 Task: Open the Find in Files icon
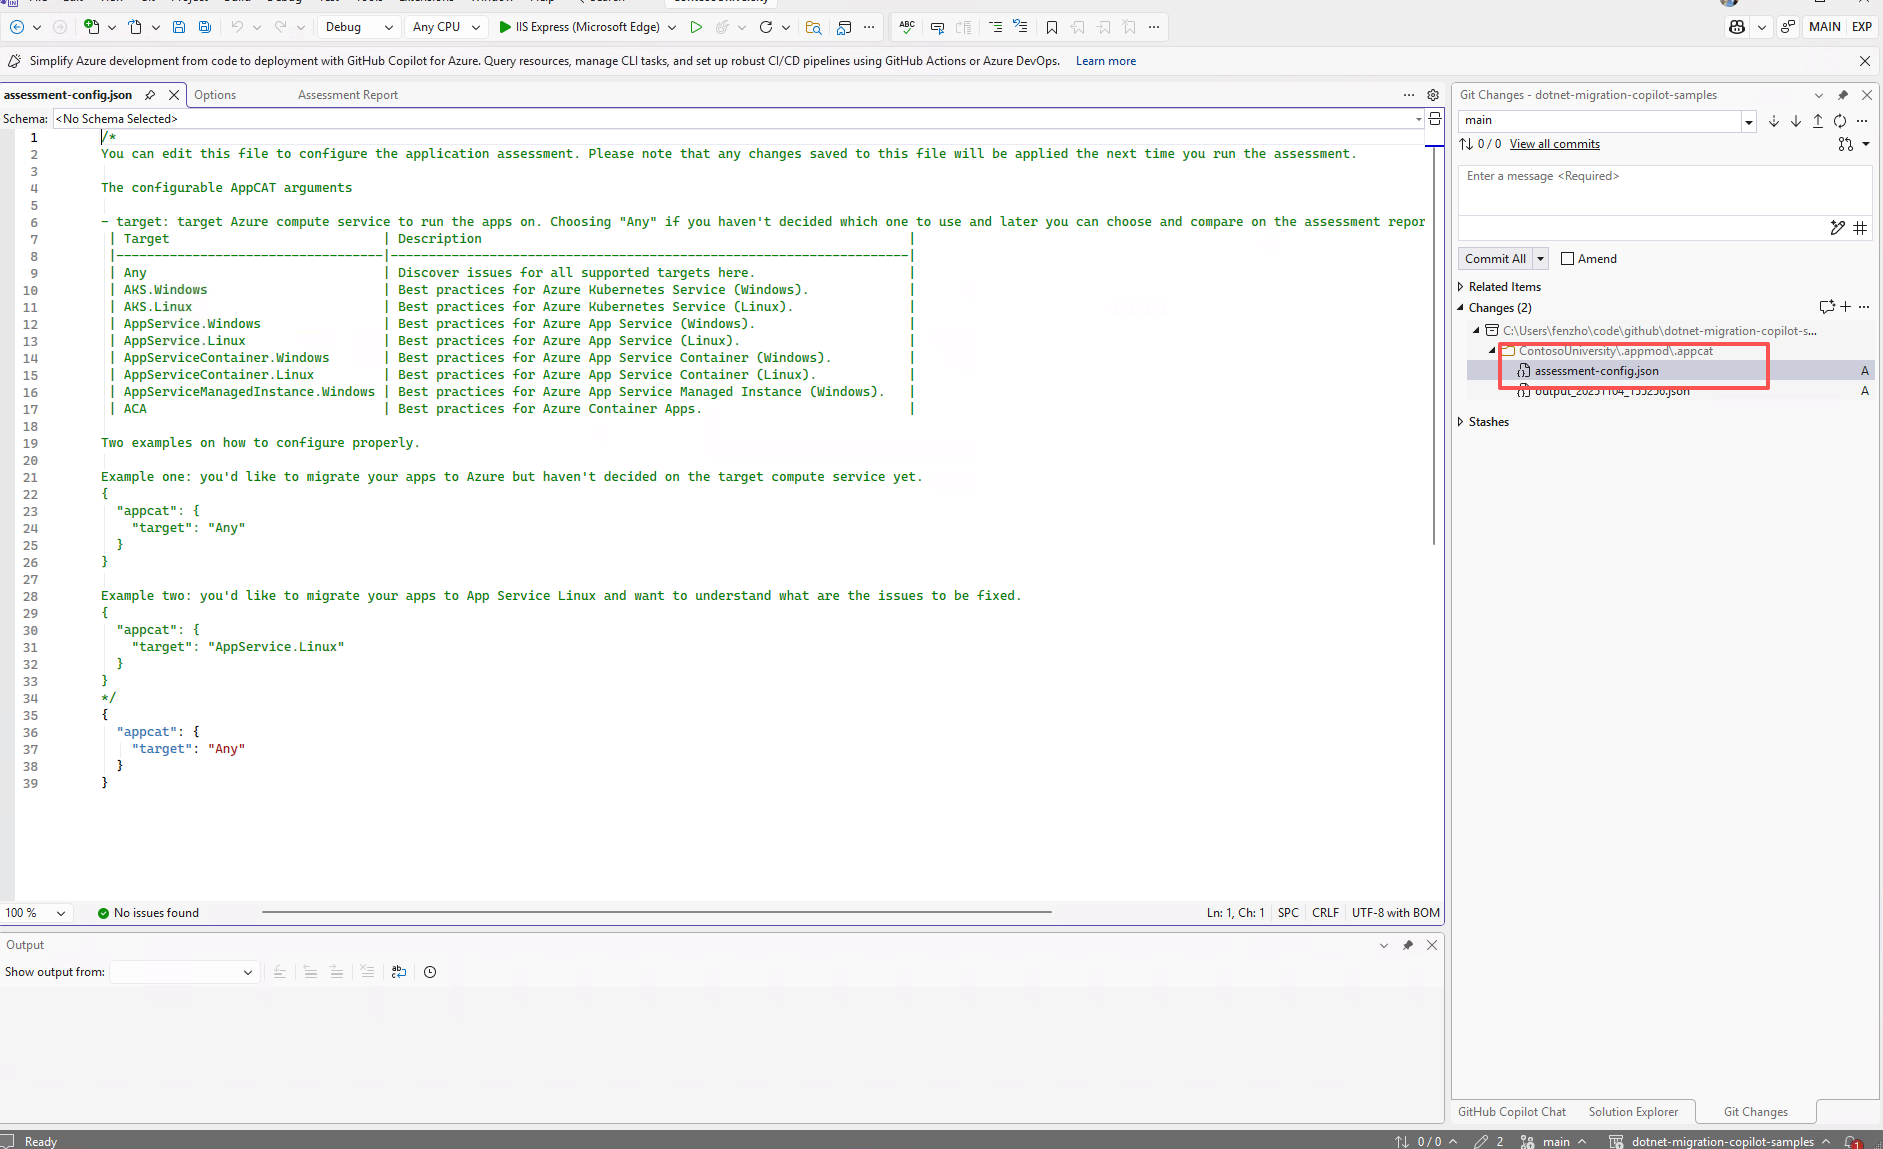coord(814,27)
